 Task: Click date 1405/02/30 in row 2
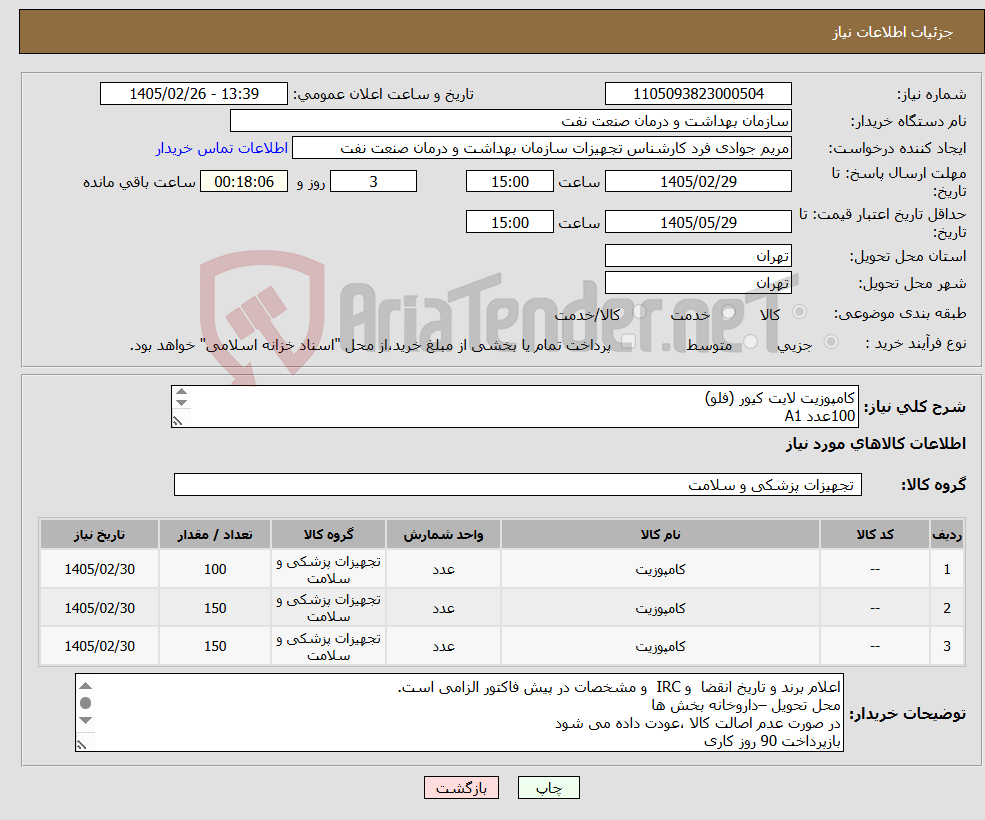(99, 608)
